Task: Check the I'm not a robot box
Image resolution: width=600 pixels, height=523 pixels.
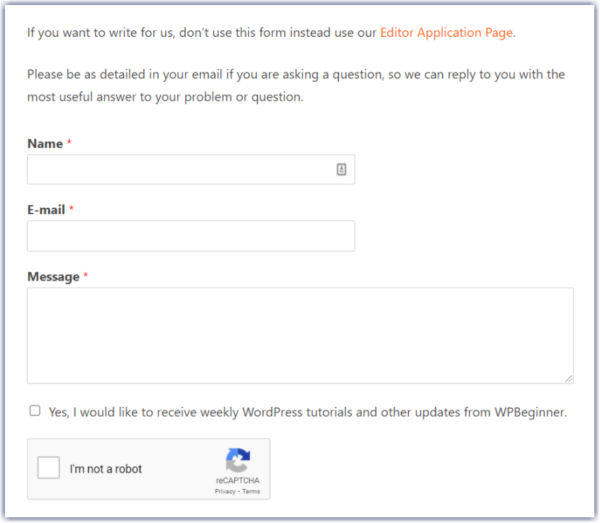Action: pos(49,468)
